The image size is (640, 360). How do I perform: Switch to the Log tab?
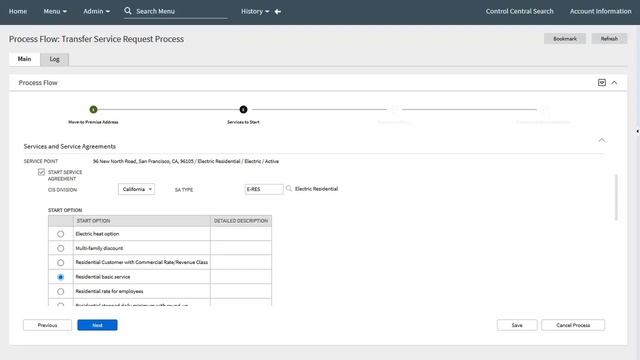[55, 59]
